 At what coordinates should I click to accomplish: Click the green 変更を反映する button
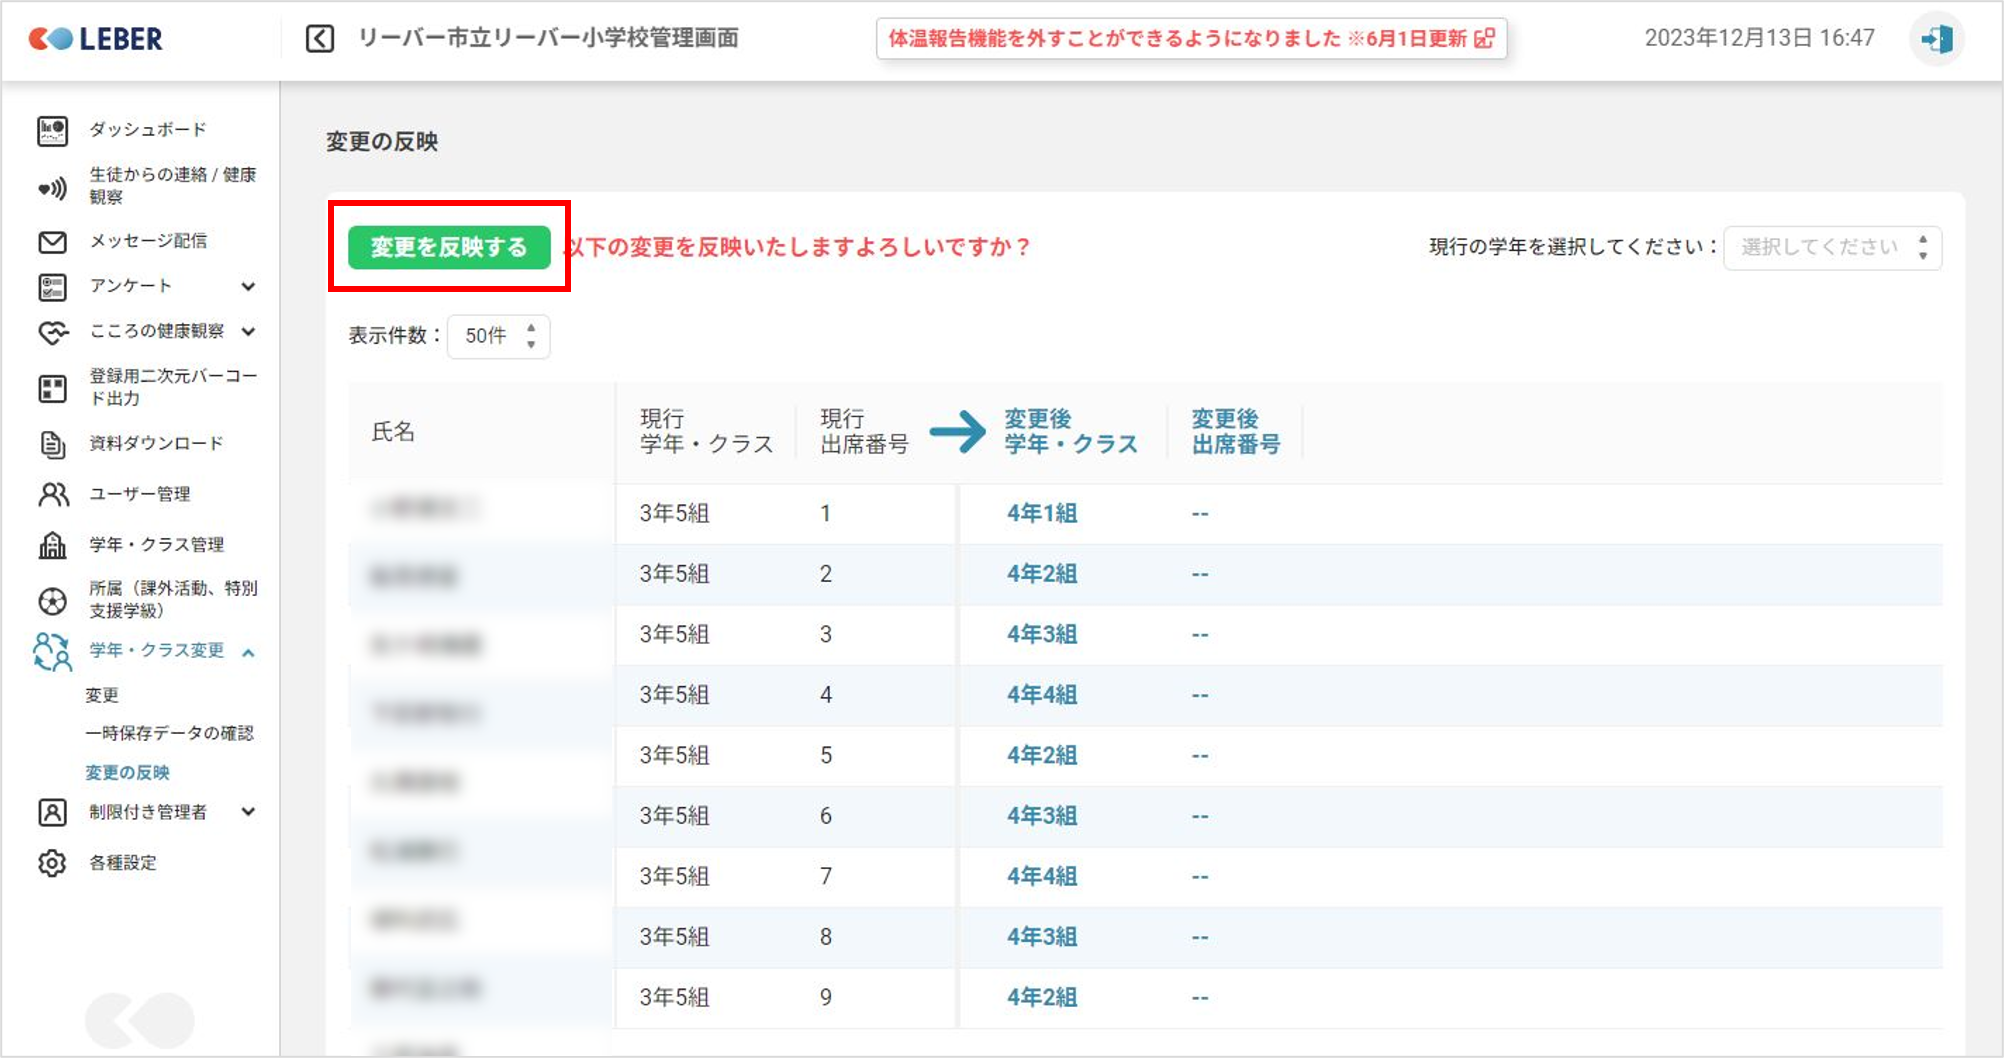coord(449,247)
